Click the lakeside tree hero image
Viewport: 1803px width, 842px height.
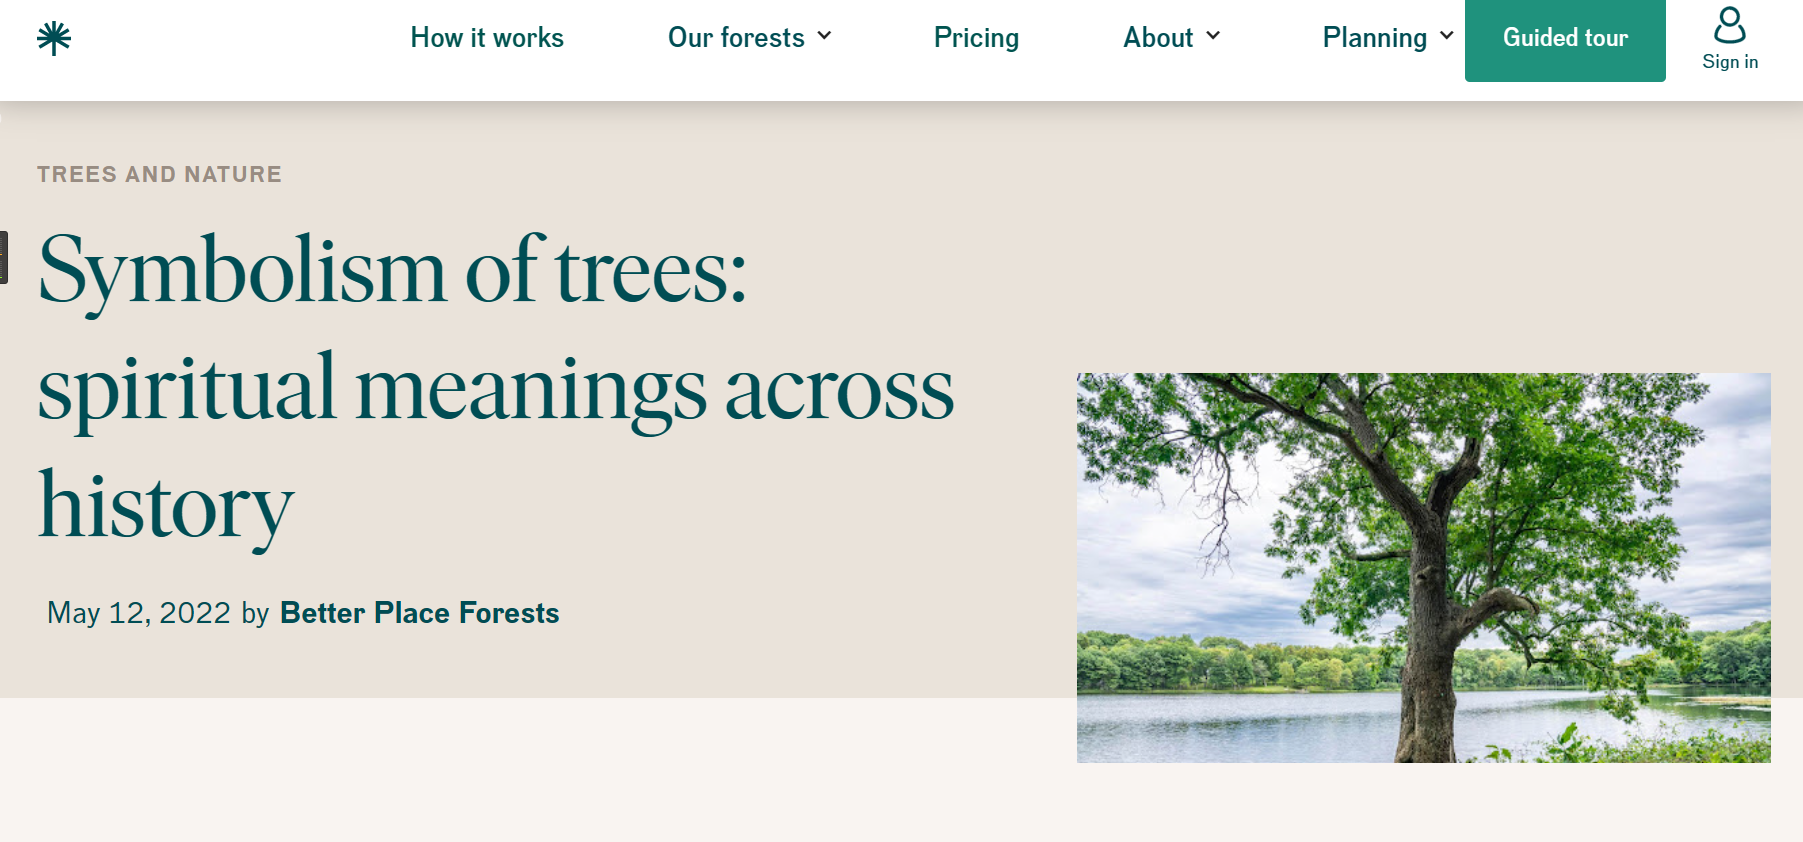click(1422, 568)
